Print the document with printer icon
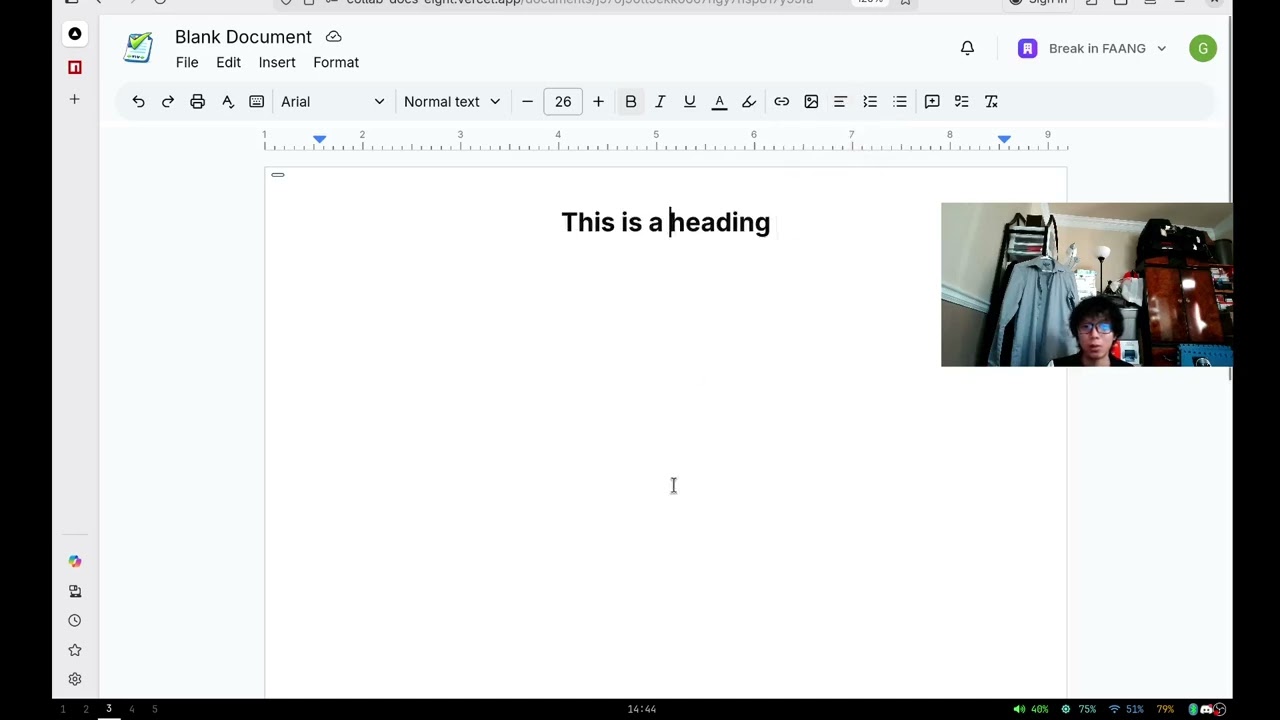 click(197, 101)
